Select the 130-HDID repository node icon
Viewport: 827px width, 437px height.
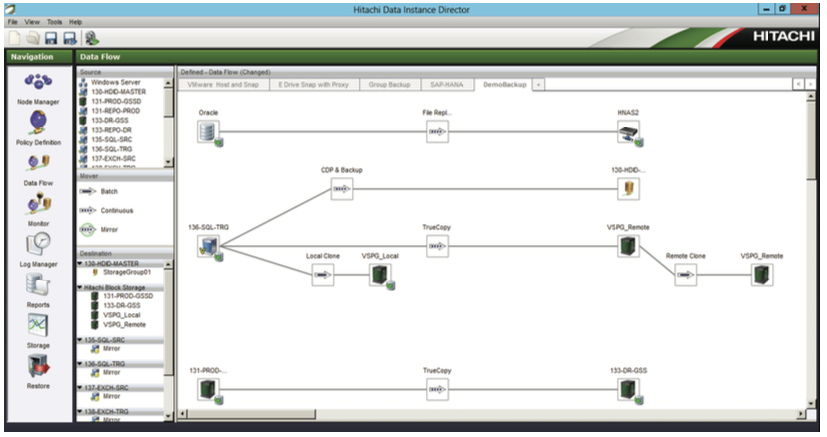coord(629,189)
